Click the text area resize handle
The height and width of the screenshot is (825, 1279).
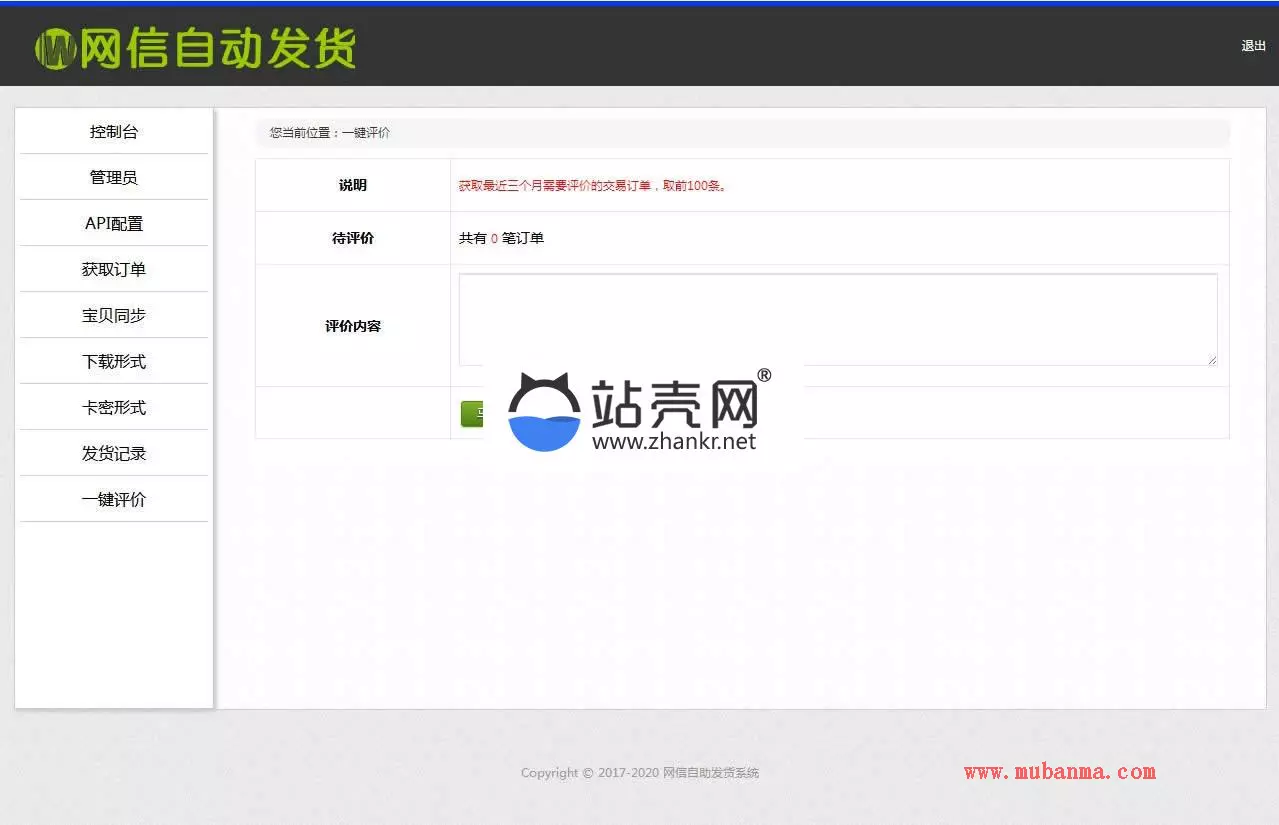1212,360
